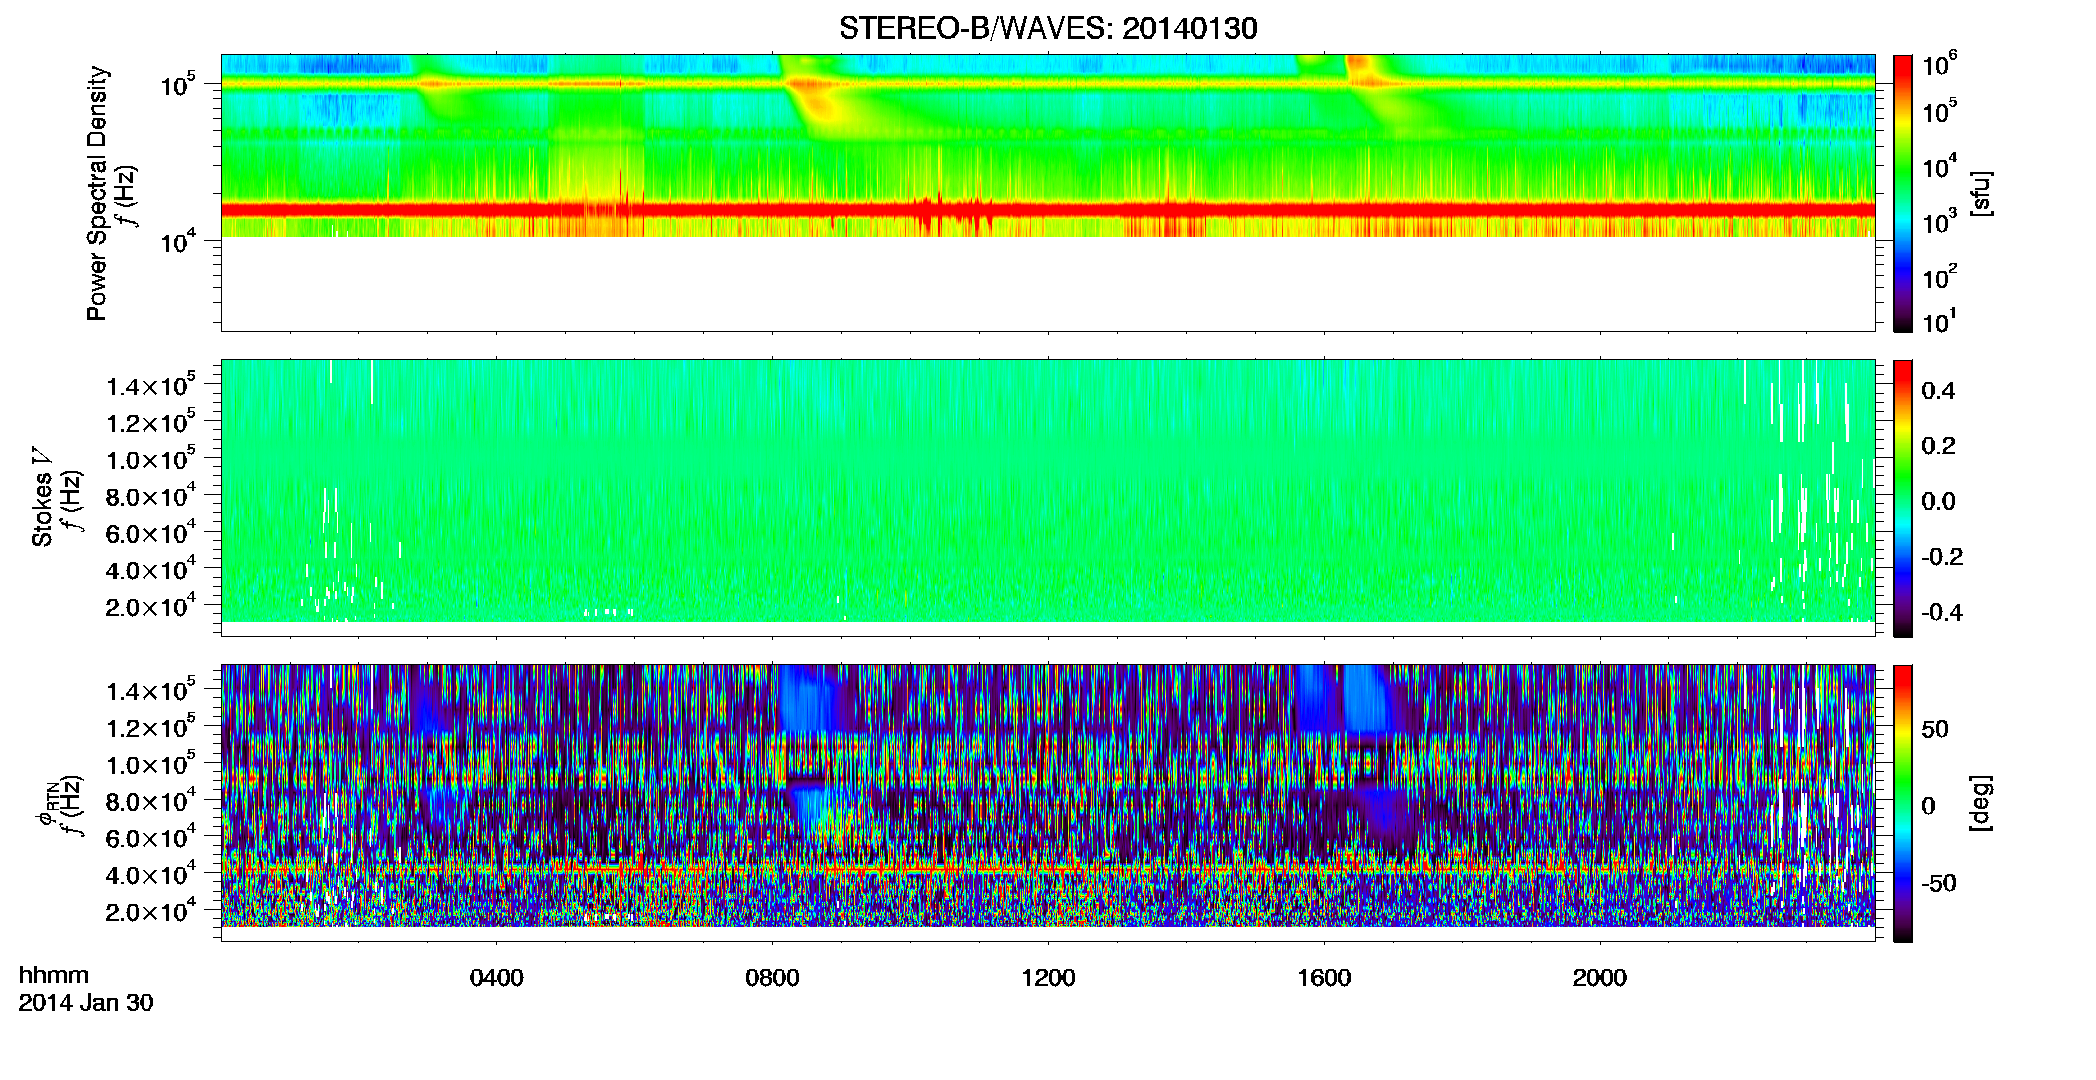Click the [sfu] unit label

pos(1980,194)
